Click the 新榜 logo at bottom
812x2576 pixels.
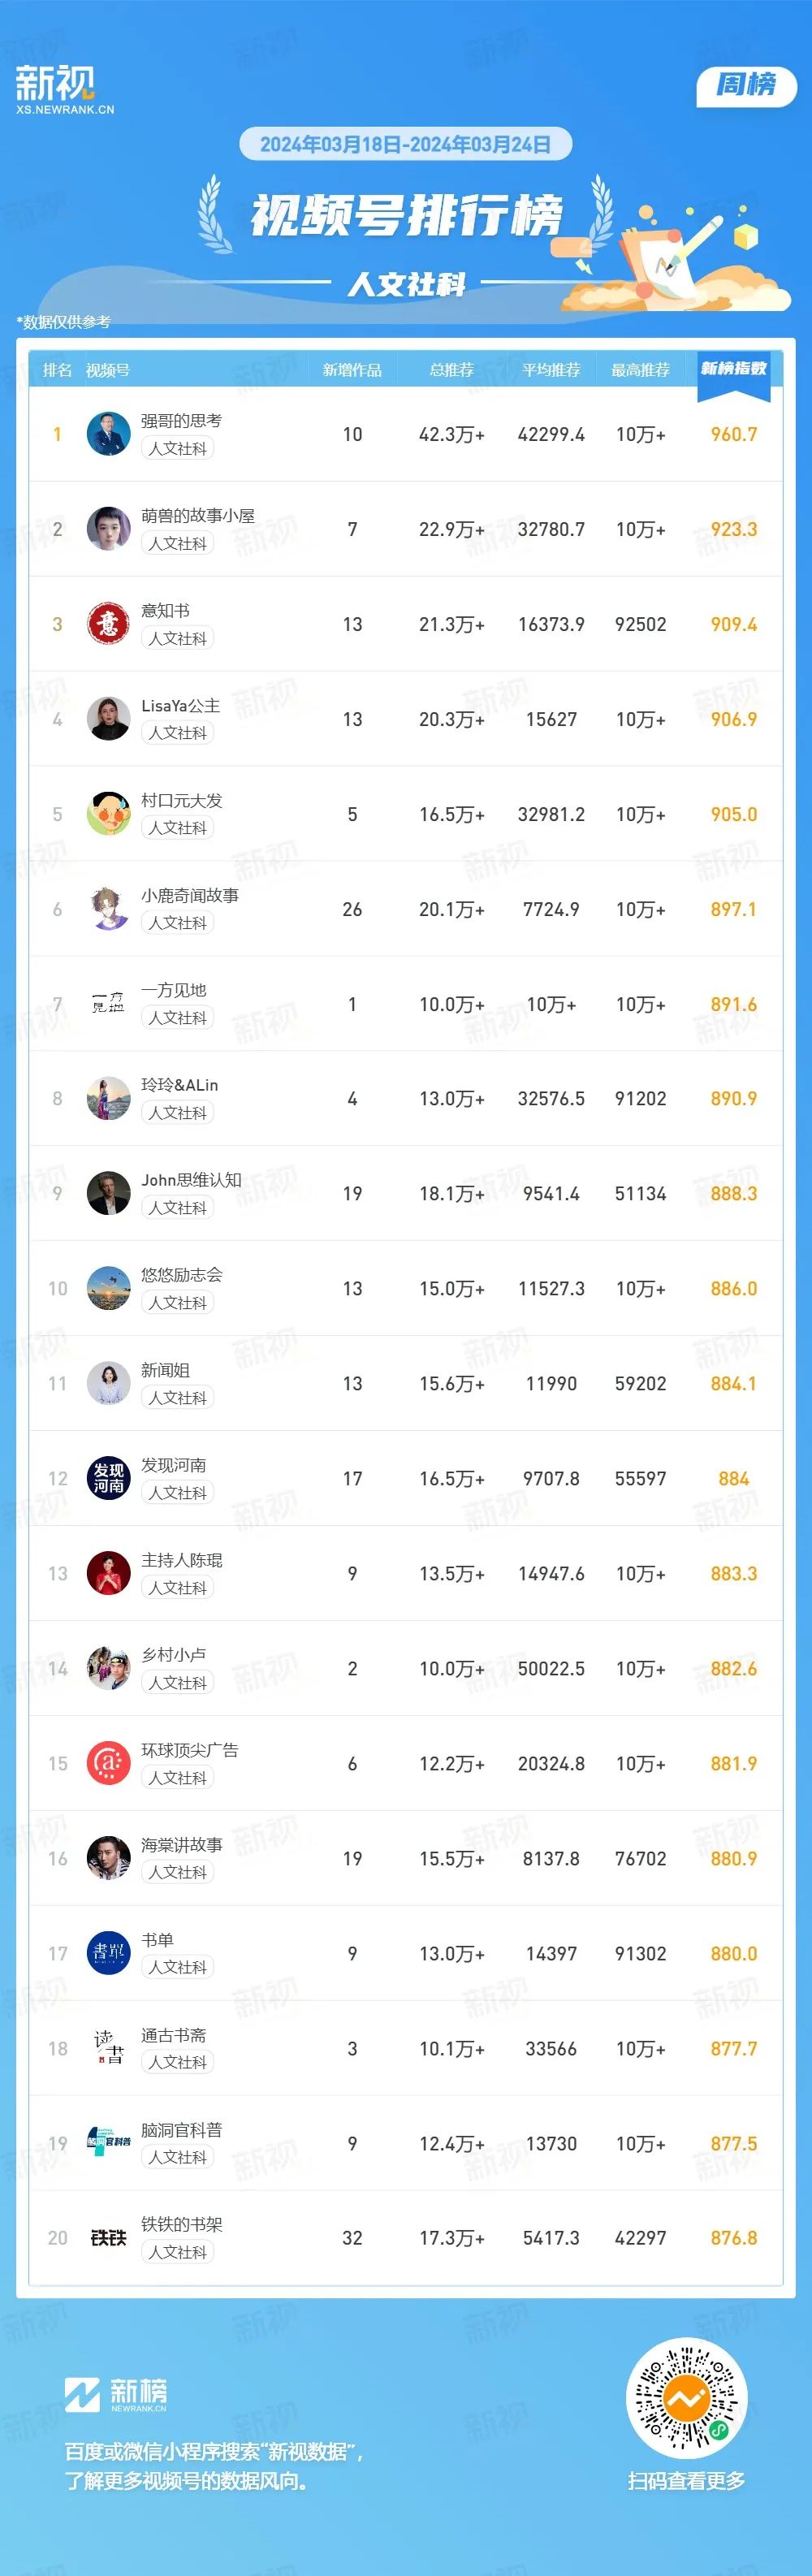click(116, 2395)
